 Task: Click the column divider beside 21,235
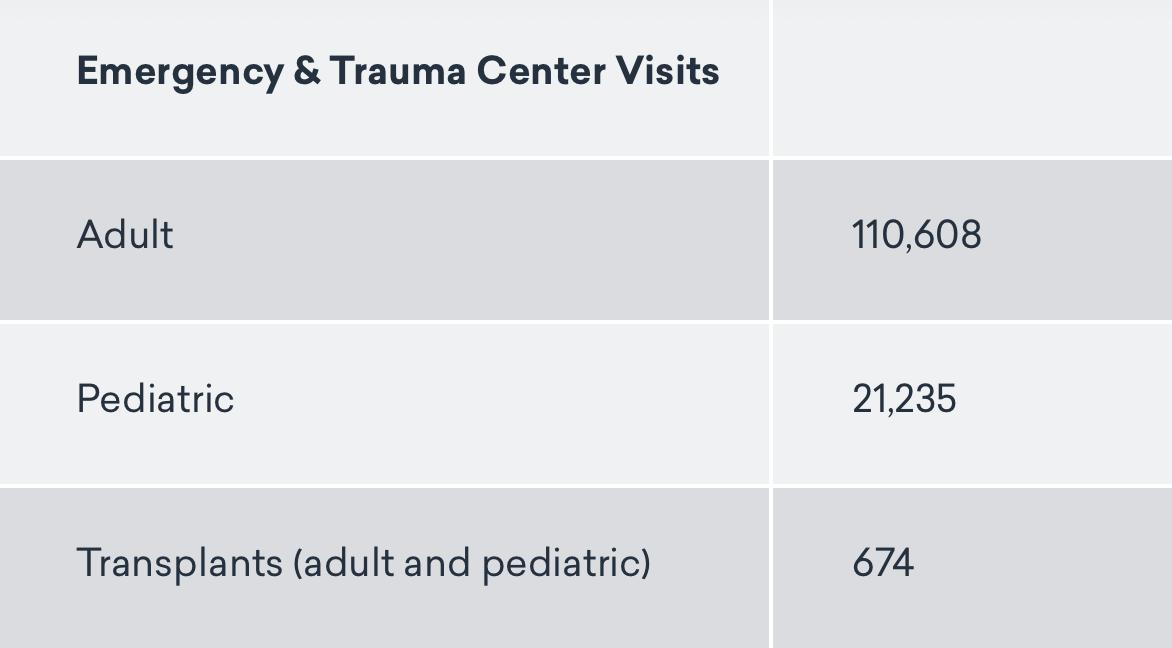pos(771,404)
